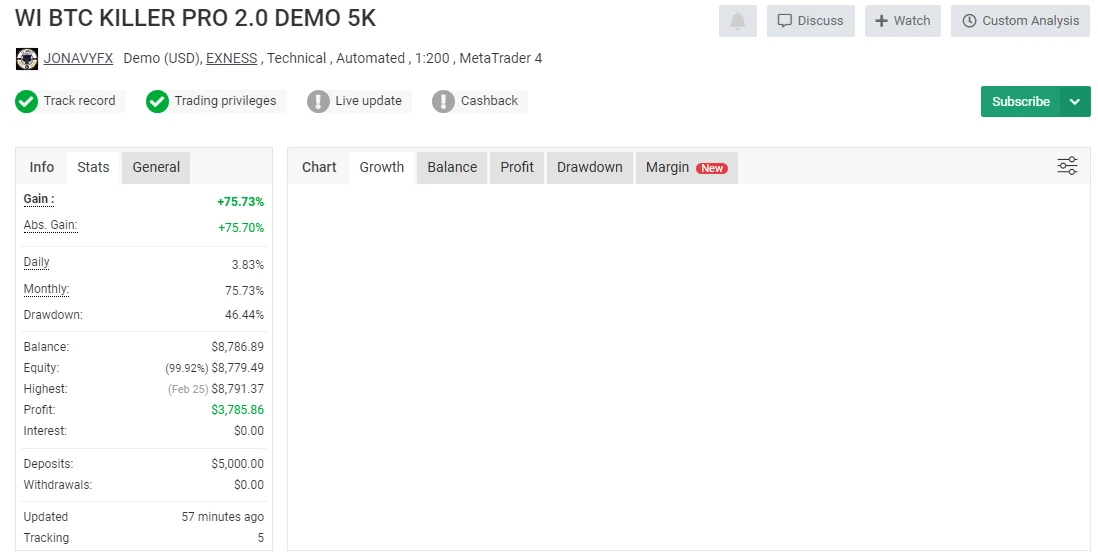Select the General tab
This screenshot has width=1098, height=552.
point(156,167)
